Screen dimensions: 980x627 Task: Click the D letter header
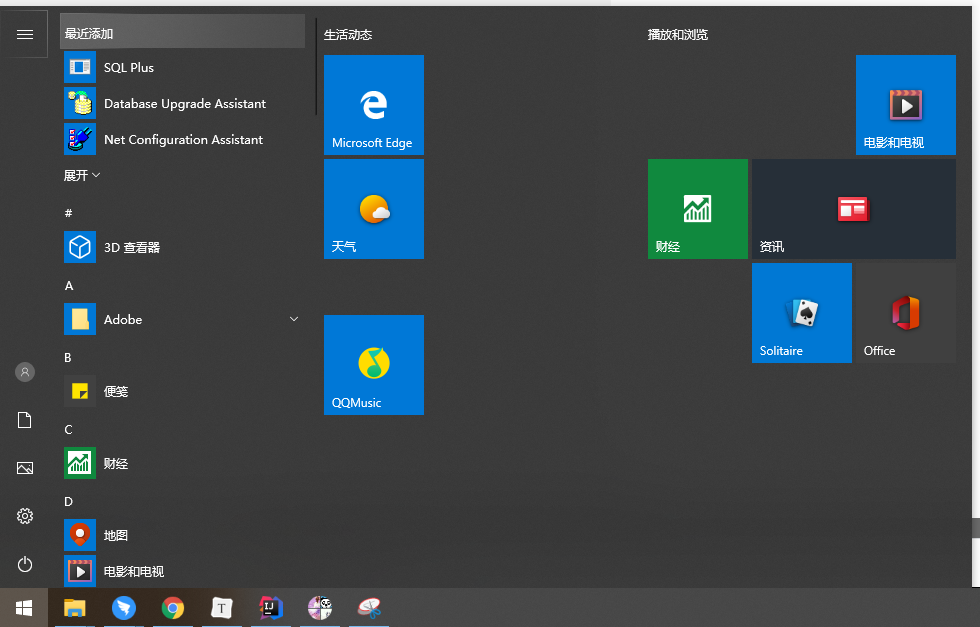pyautogui.click(x=69, y=501)
